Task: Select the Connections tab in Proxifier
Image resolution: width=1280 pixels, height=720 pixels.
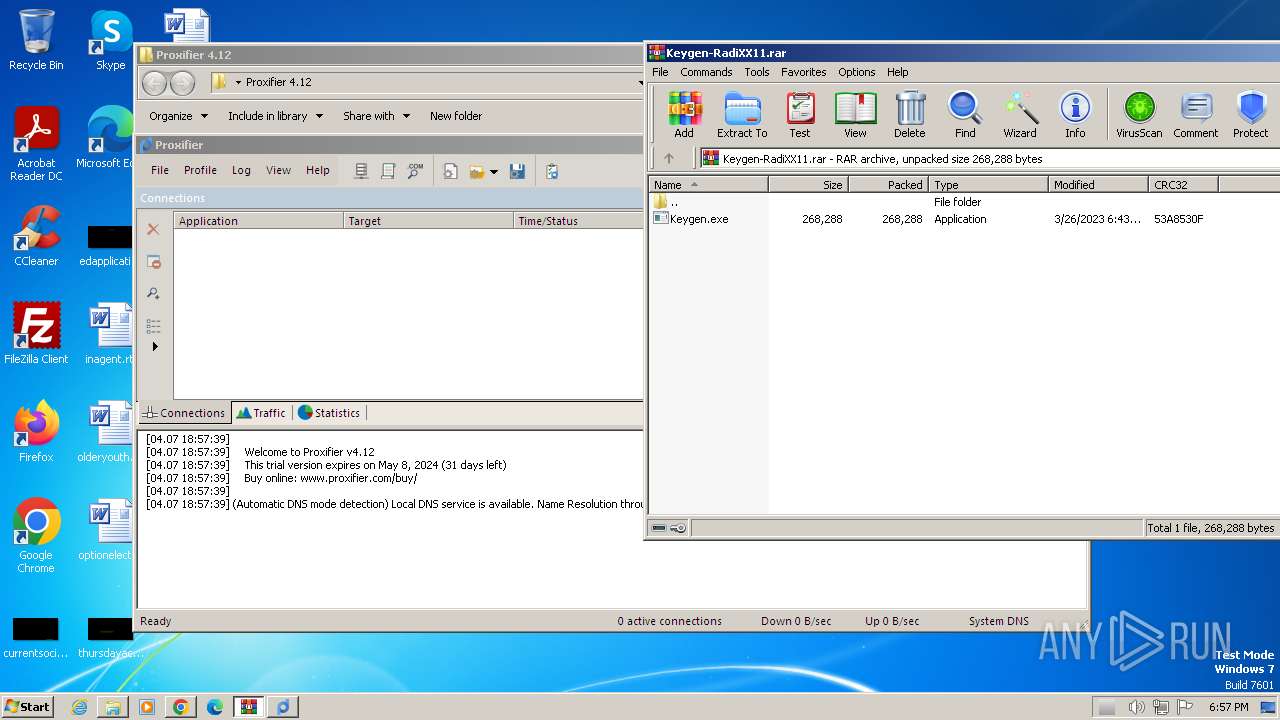Action: click(x=184, y=412)
